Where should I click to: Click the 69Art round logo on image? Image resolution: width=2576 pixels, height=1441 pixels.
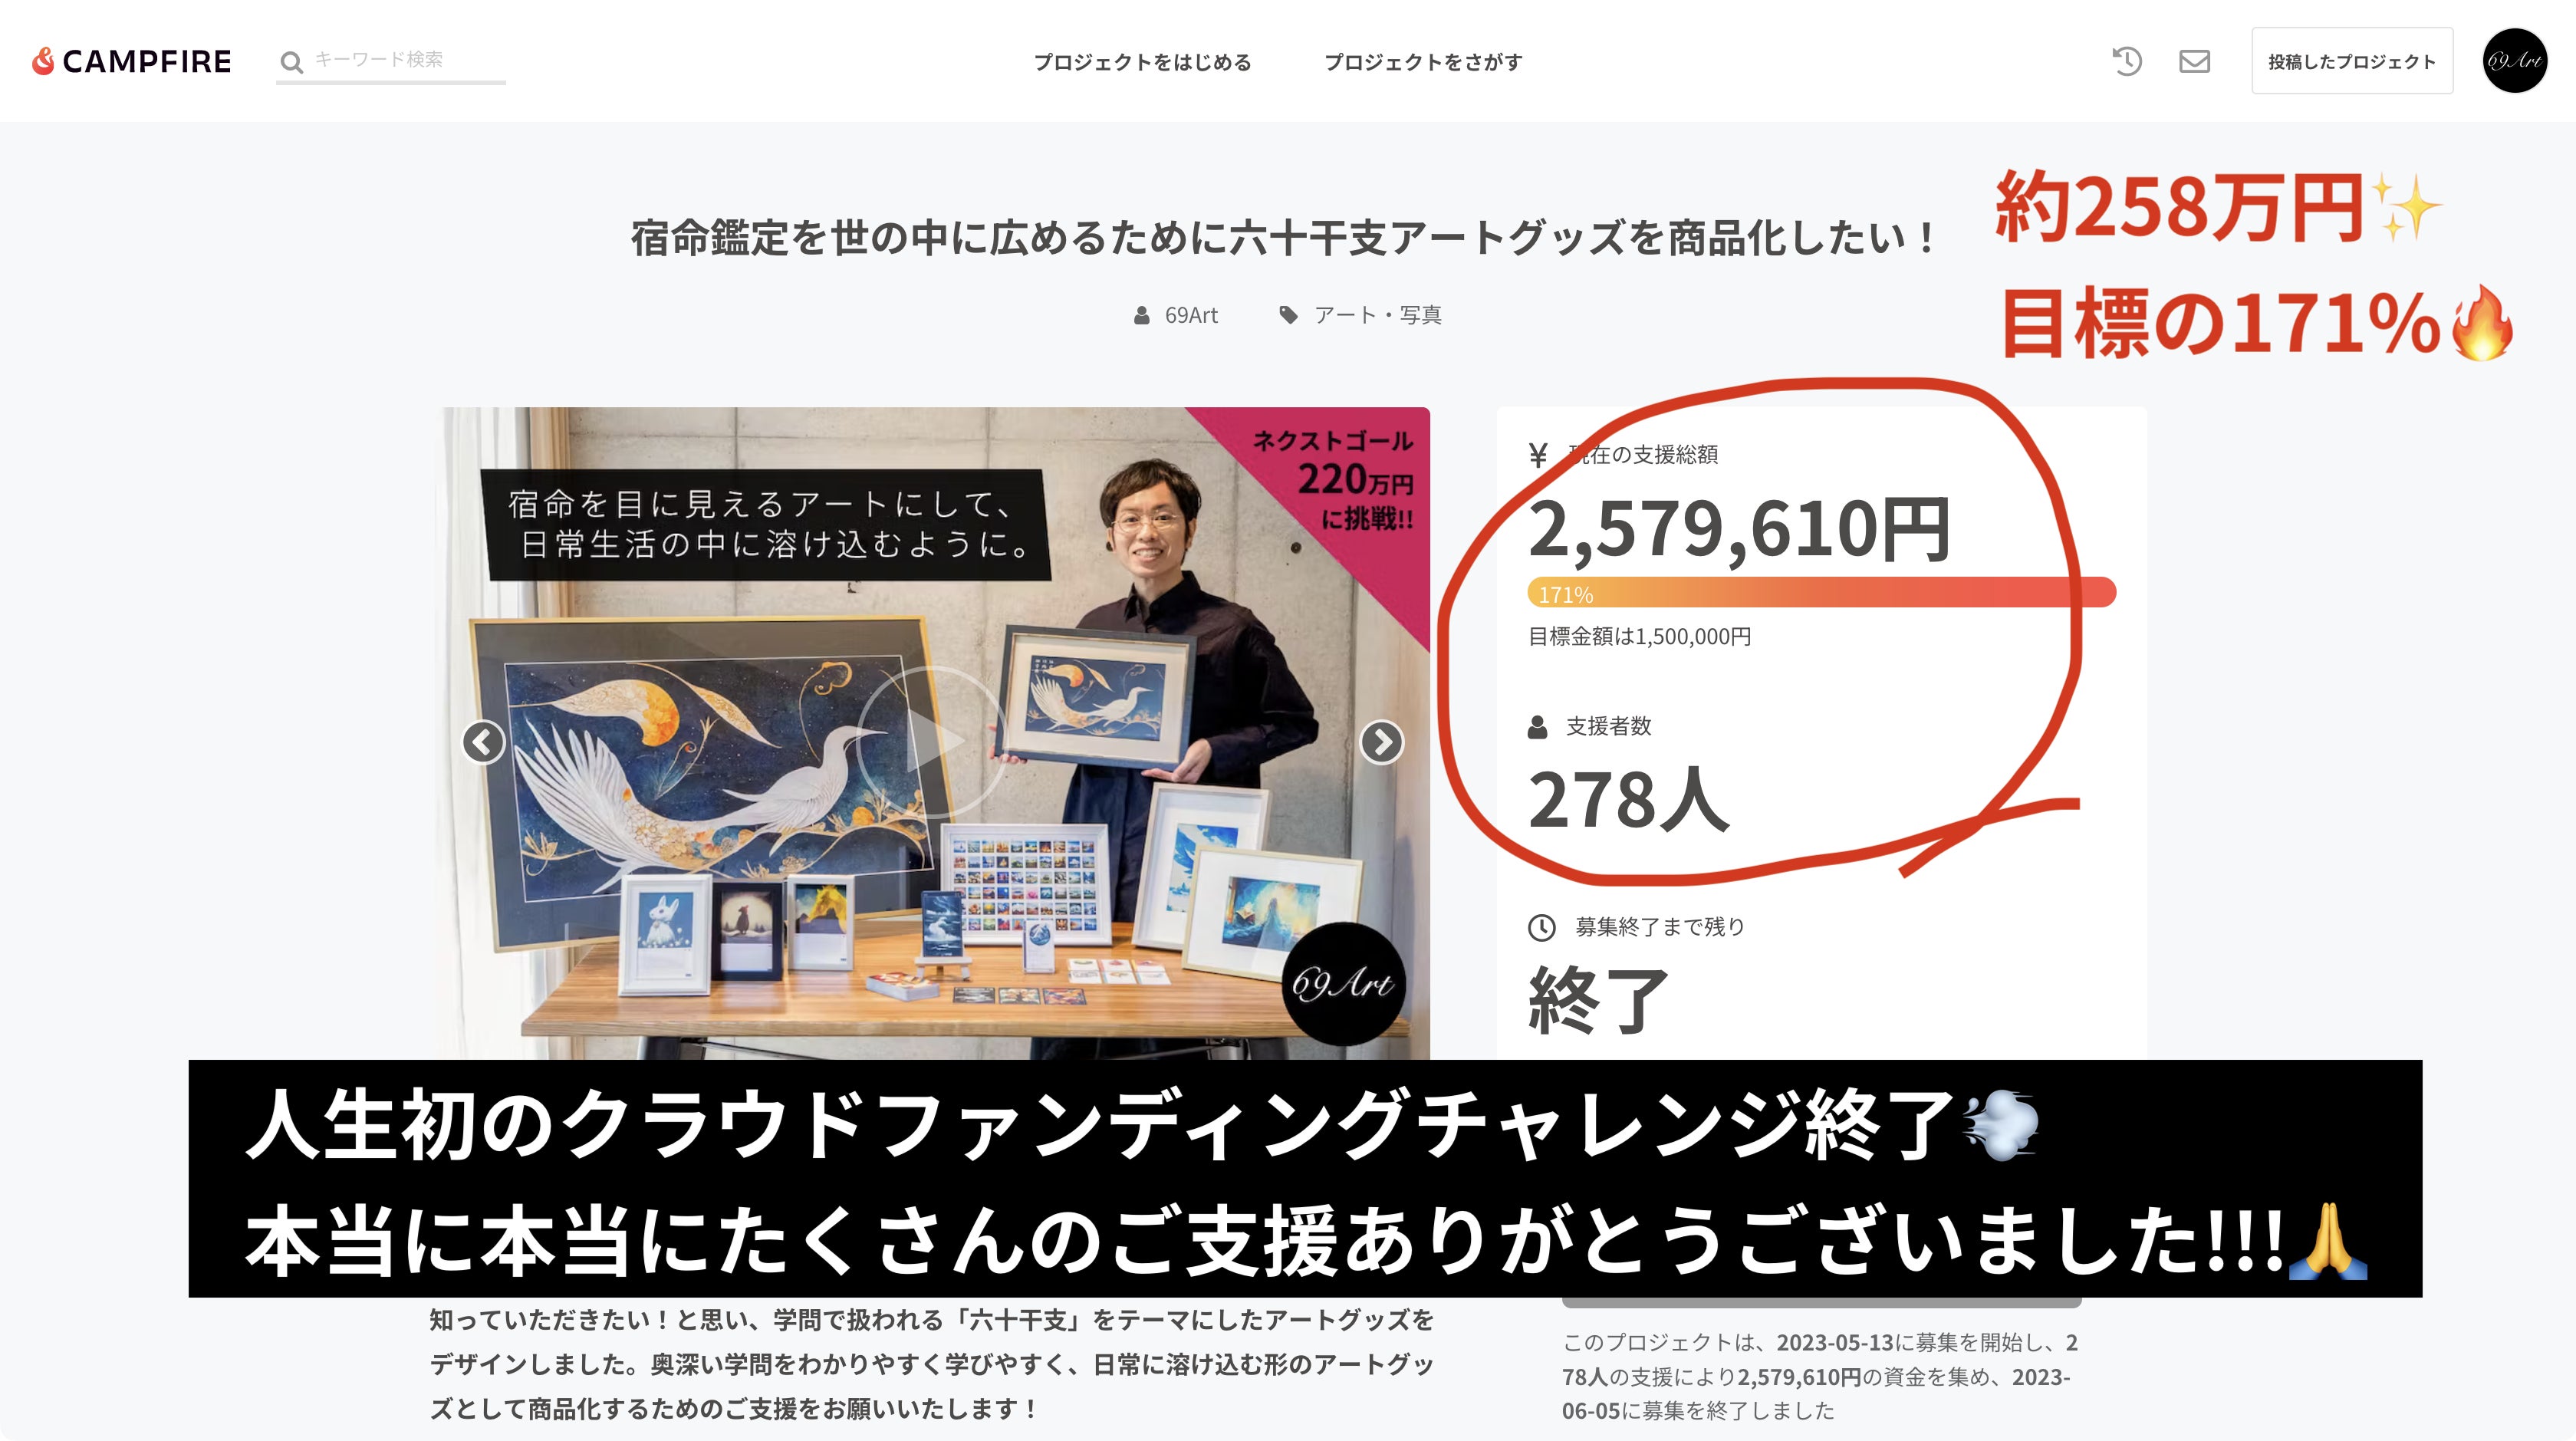1343,983
